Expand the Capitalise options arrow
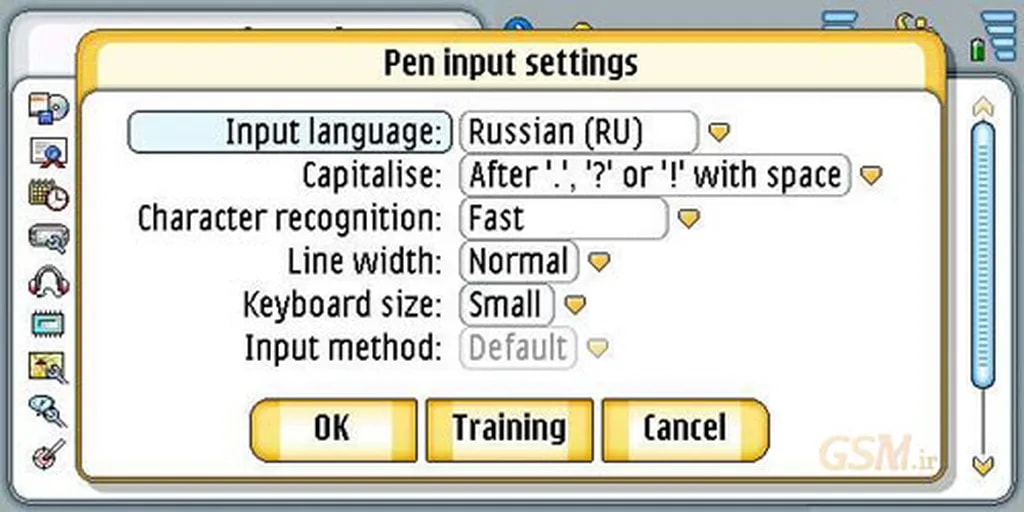Viewport: 1024px width, 512px height. click(872, 176)
